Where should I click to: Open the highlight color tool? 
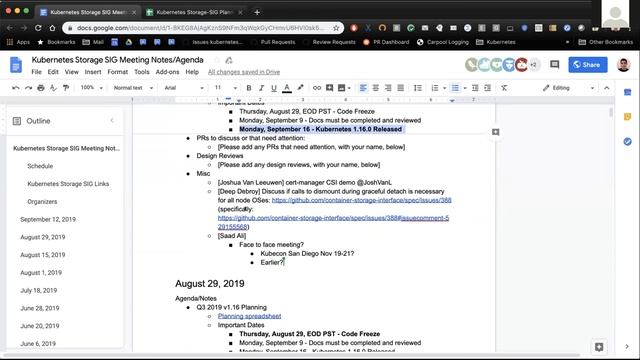(300, 88)
